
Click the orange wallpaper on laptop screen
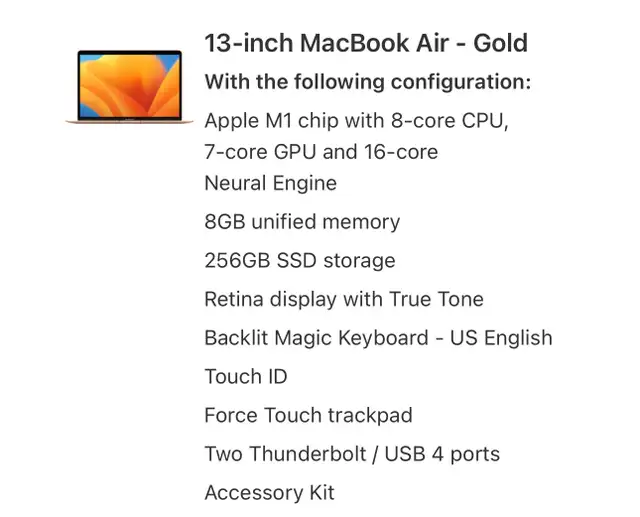(129, 86)
